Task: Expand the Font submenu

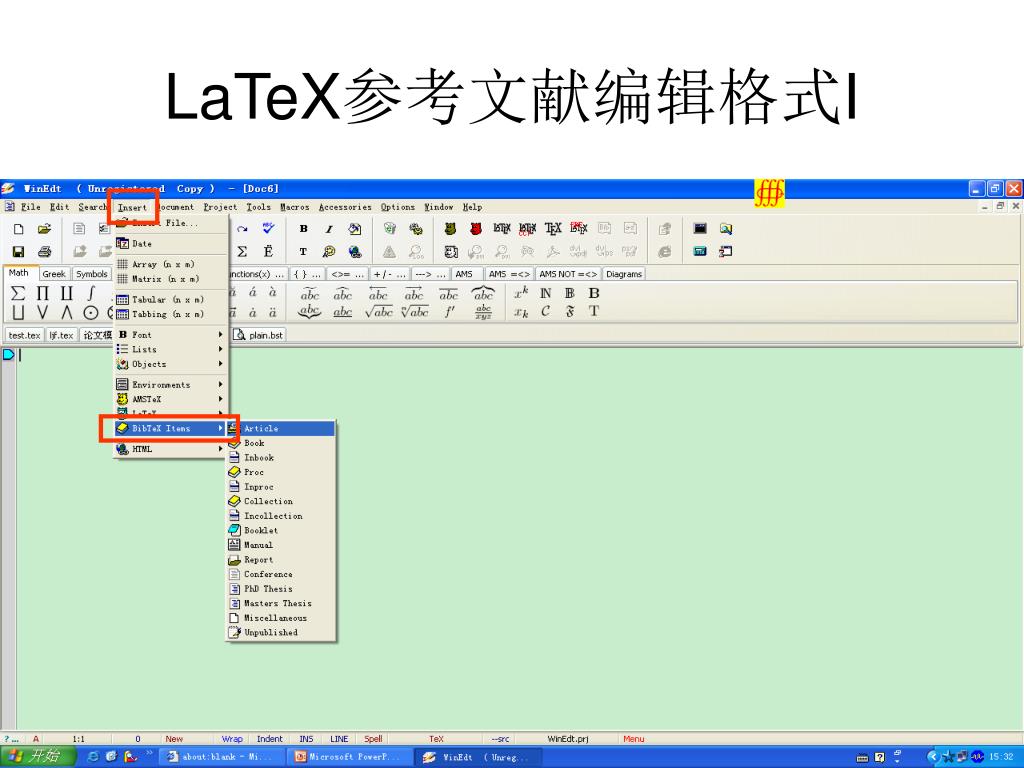Action: [170, 334]
